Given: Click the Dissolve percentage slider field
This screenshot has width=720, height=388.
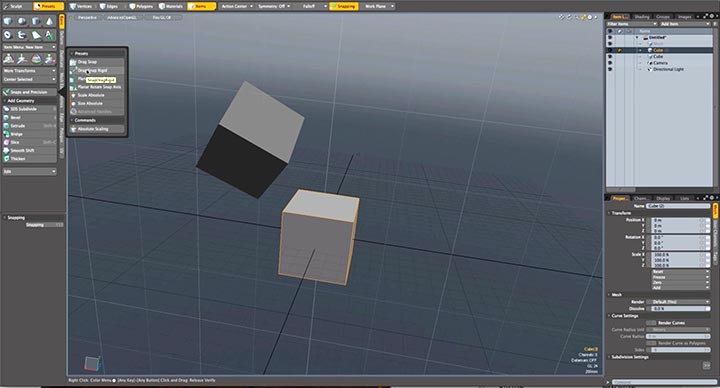Looking at the screenshot, I should [678, 309].
